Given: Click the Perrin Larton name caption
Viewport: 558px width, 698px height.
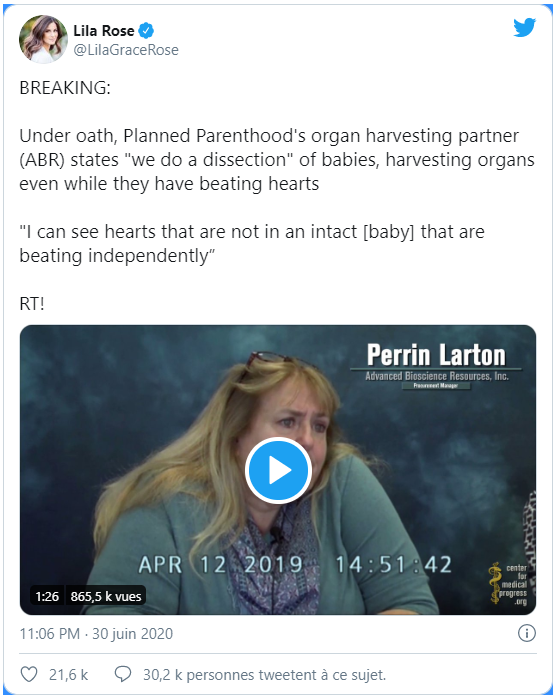Looking at the screenshot, I should [436, 355].
